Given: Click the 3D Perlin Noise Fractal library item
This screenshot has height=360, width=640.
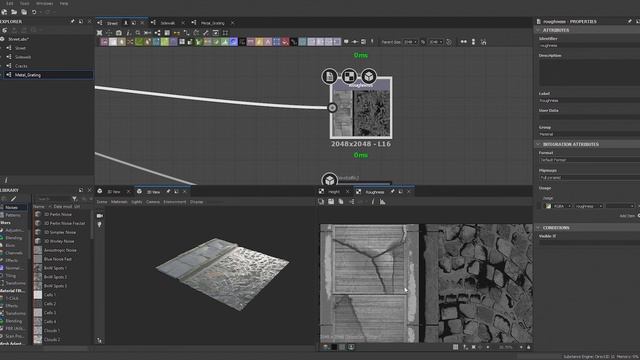Looking at the screenshot, I should coord(64,223).
